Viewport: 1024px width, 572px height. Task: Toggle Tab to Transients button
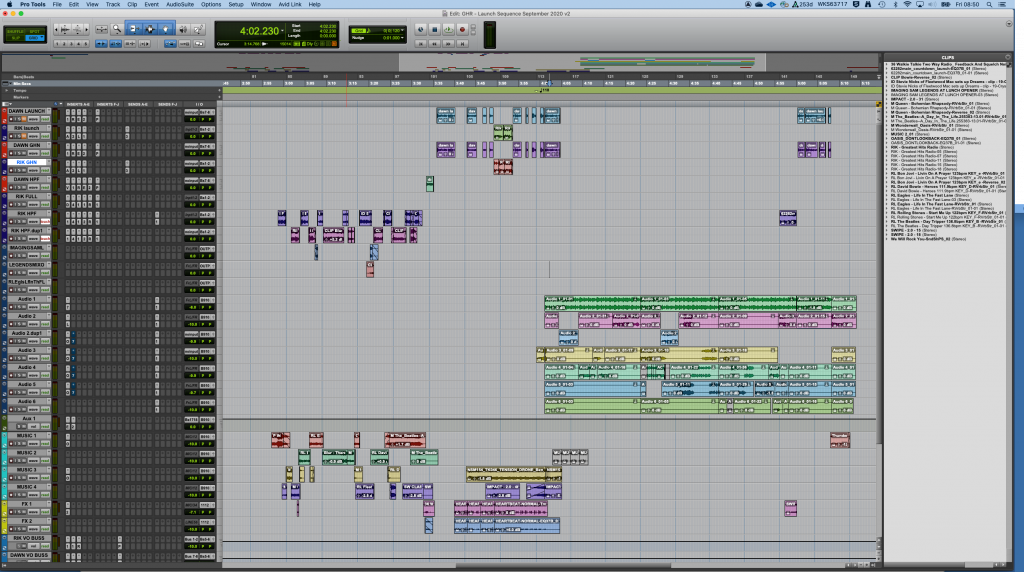coord(101,44)
